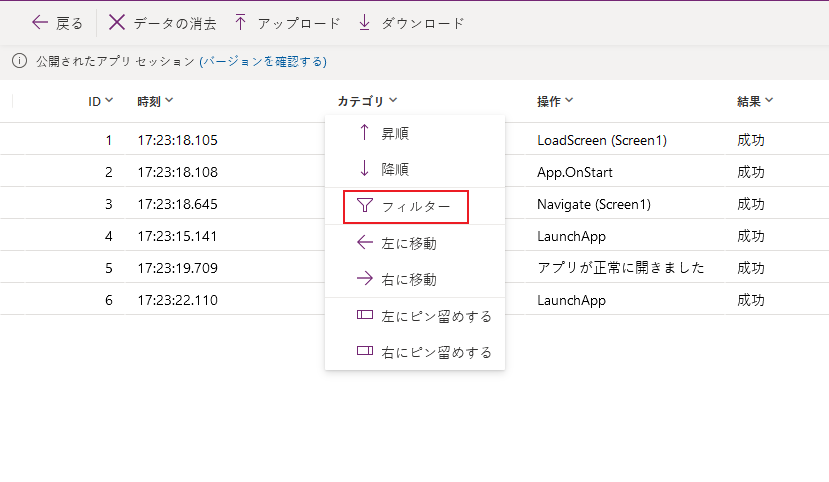Click the funnel icon beside フィルター
The width and height of the screenshot is (829, 482).
(x=365, y=205)
